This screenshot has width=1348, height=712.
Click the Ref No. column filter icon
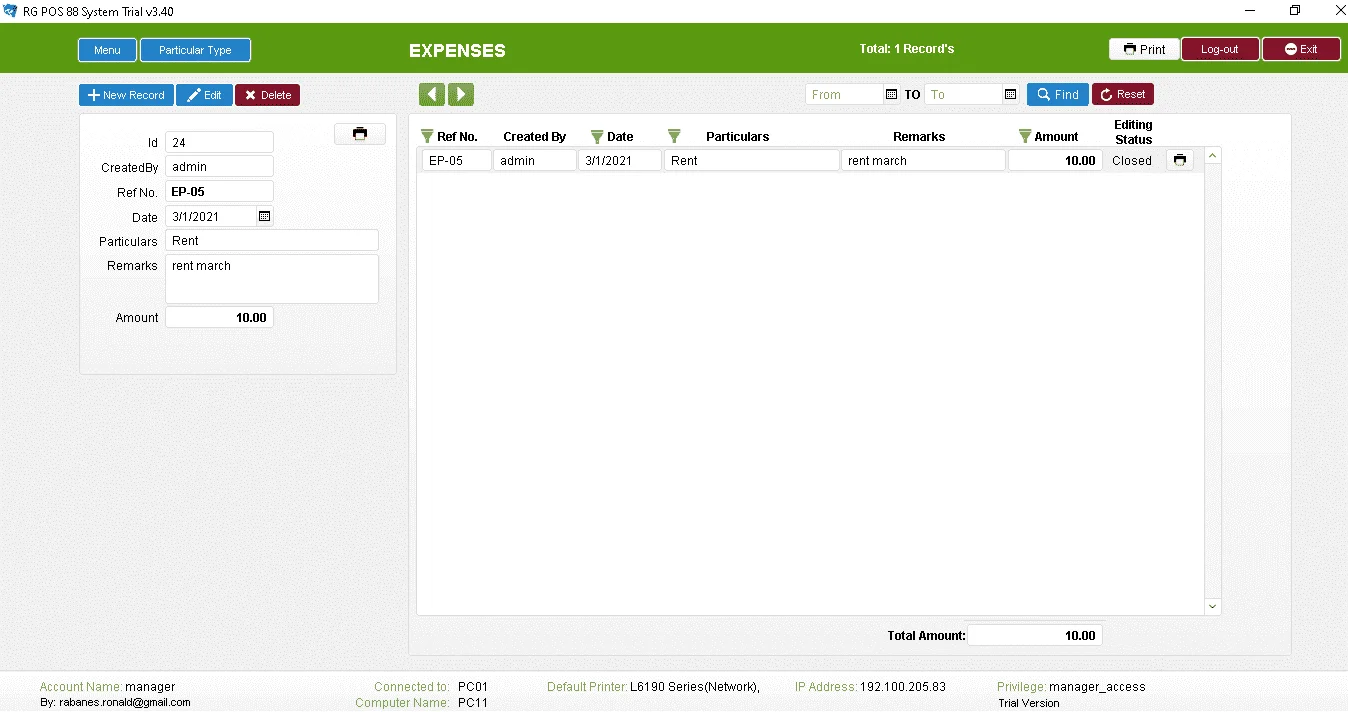[x=427, y=136]
